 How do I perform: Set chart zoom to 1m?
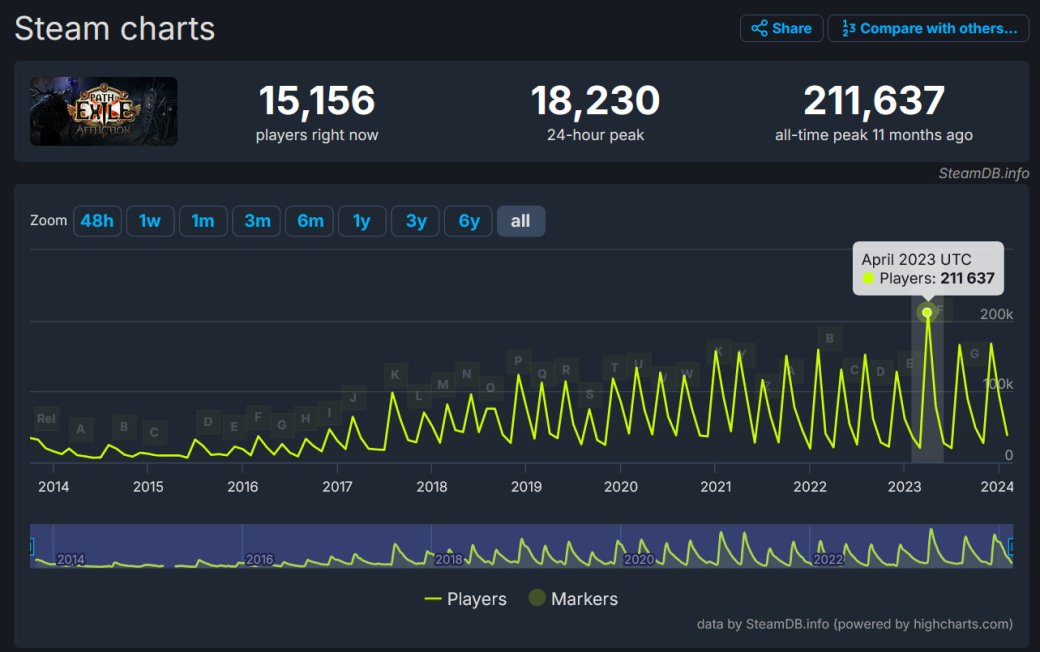pos(203,221)
